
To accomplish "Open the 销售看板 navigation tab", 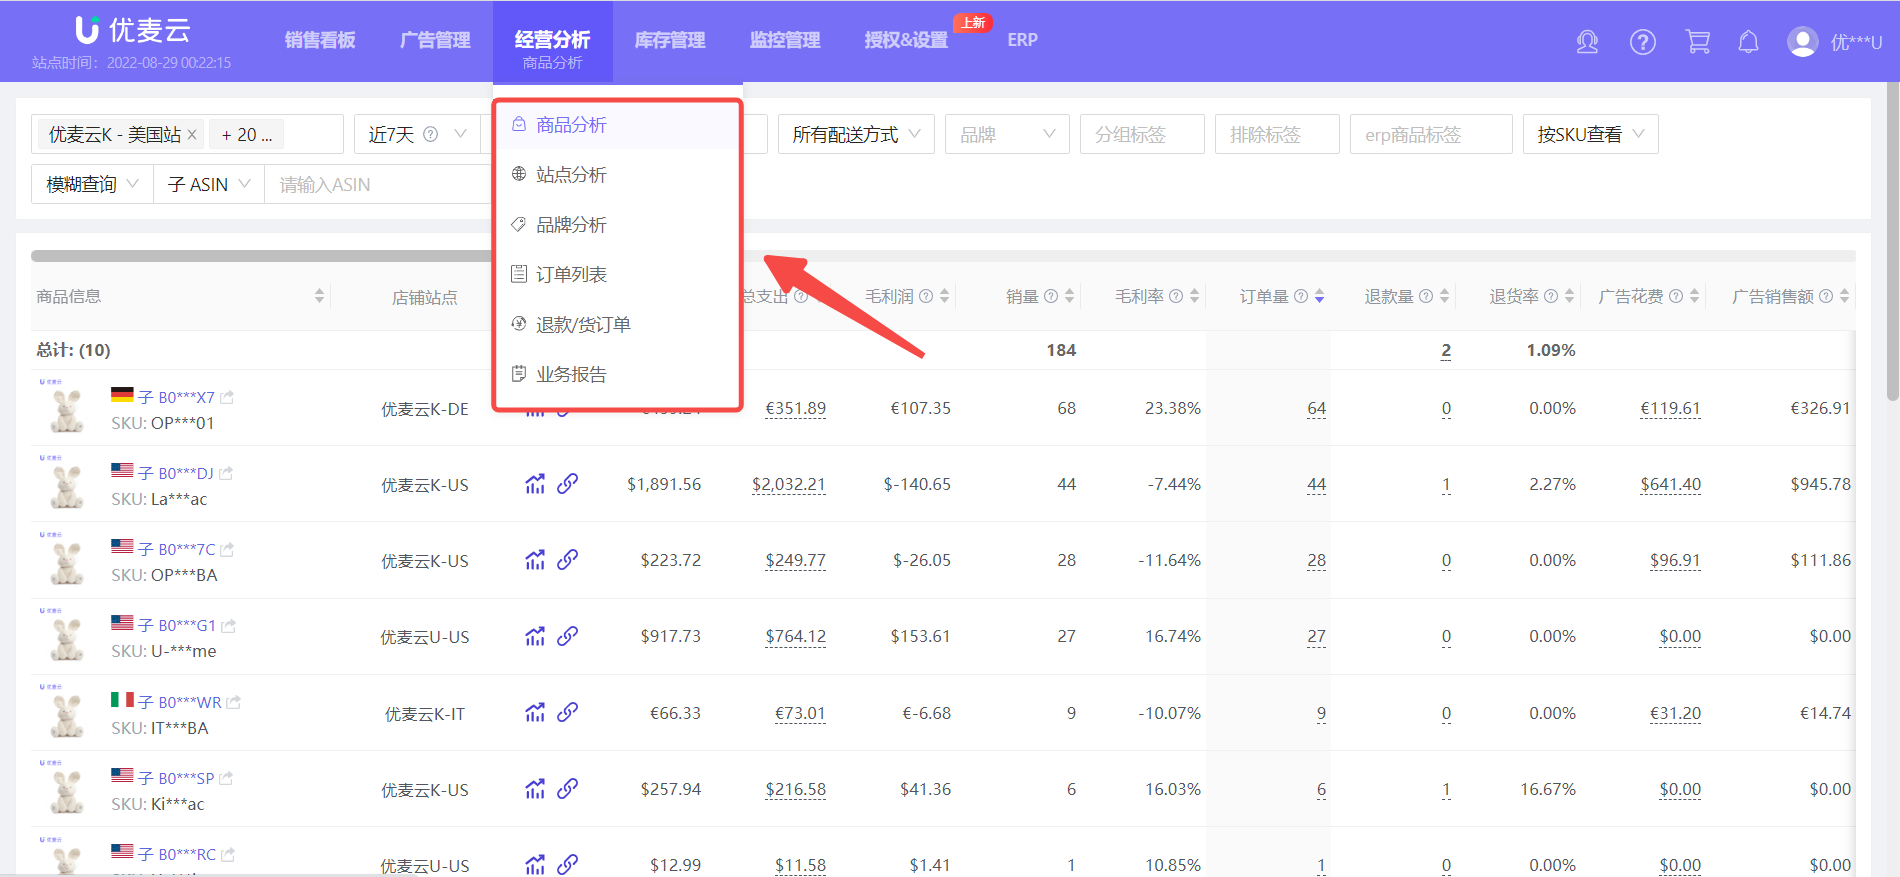I will [320, 40].
